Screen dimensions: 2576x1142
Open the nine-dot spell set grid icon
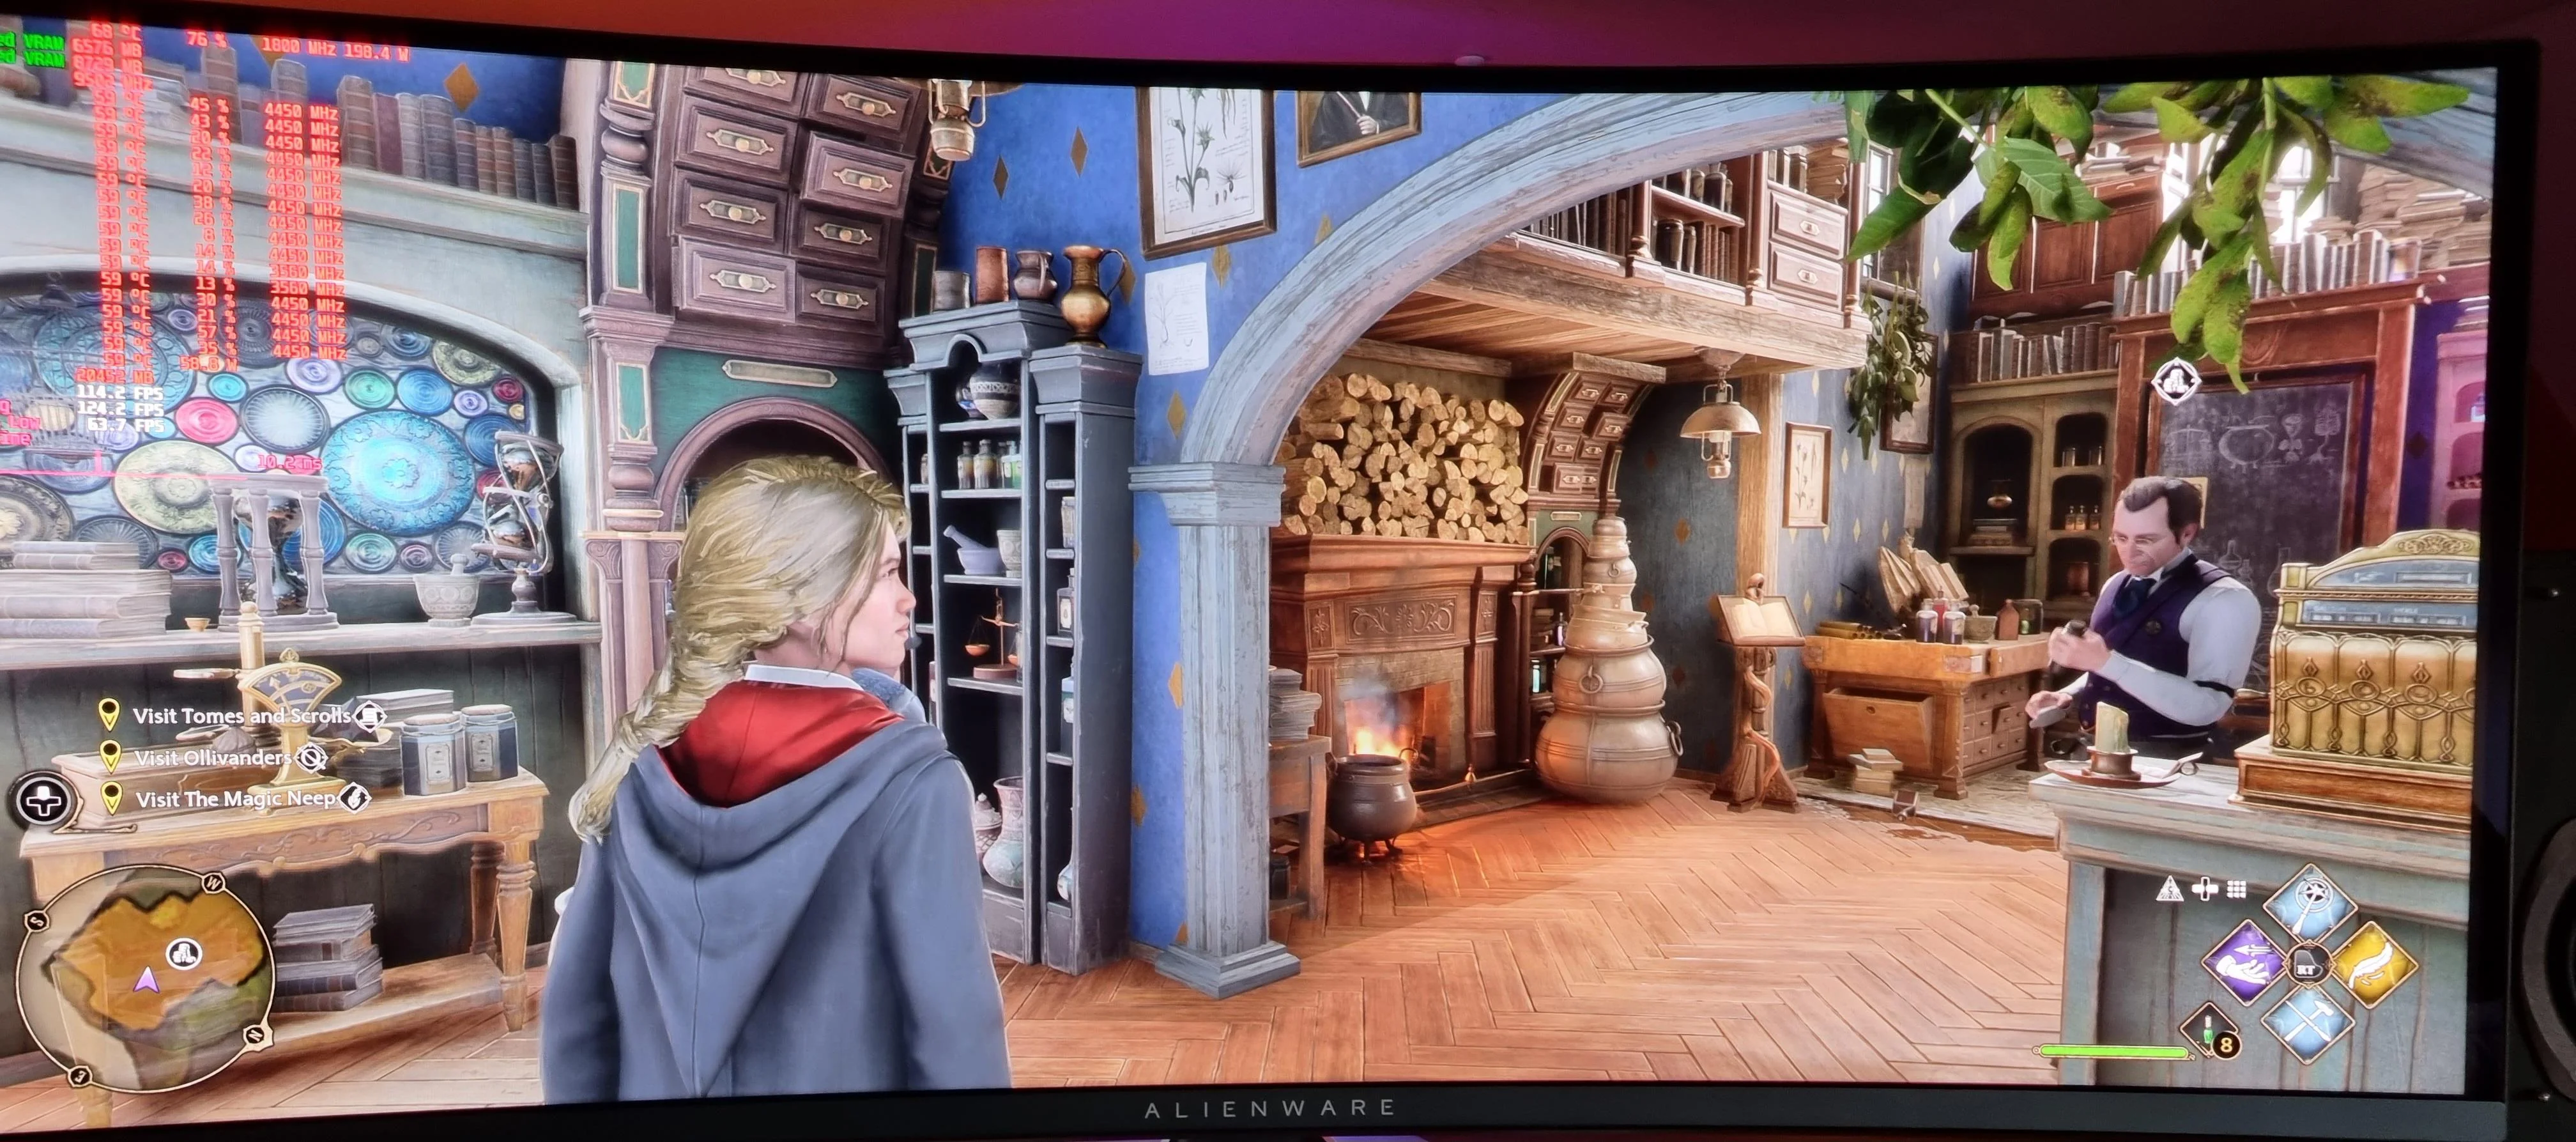pyautogui.click(x=2237, y=889)
